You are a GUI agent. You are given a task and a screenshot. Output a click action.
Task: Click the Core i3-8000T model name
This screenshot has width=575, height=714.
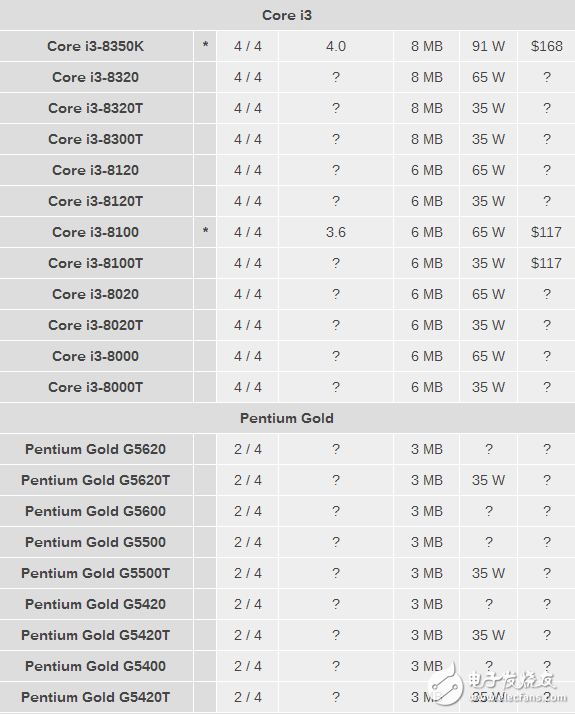click(x=96, y=387)
